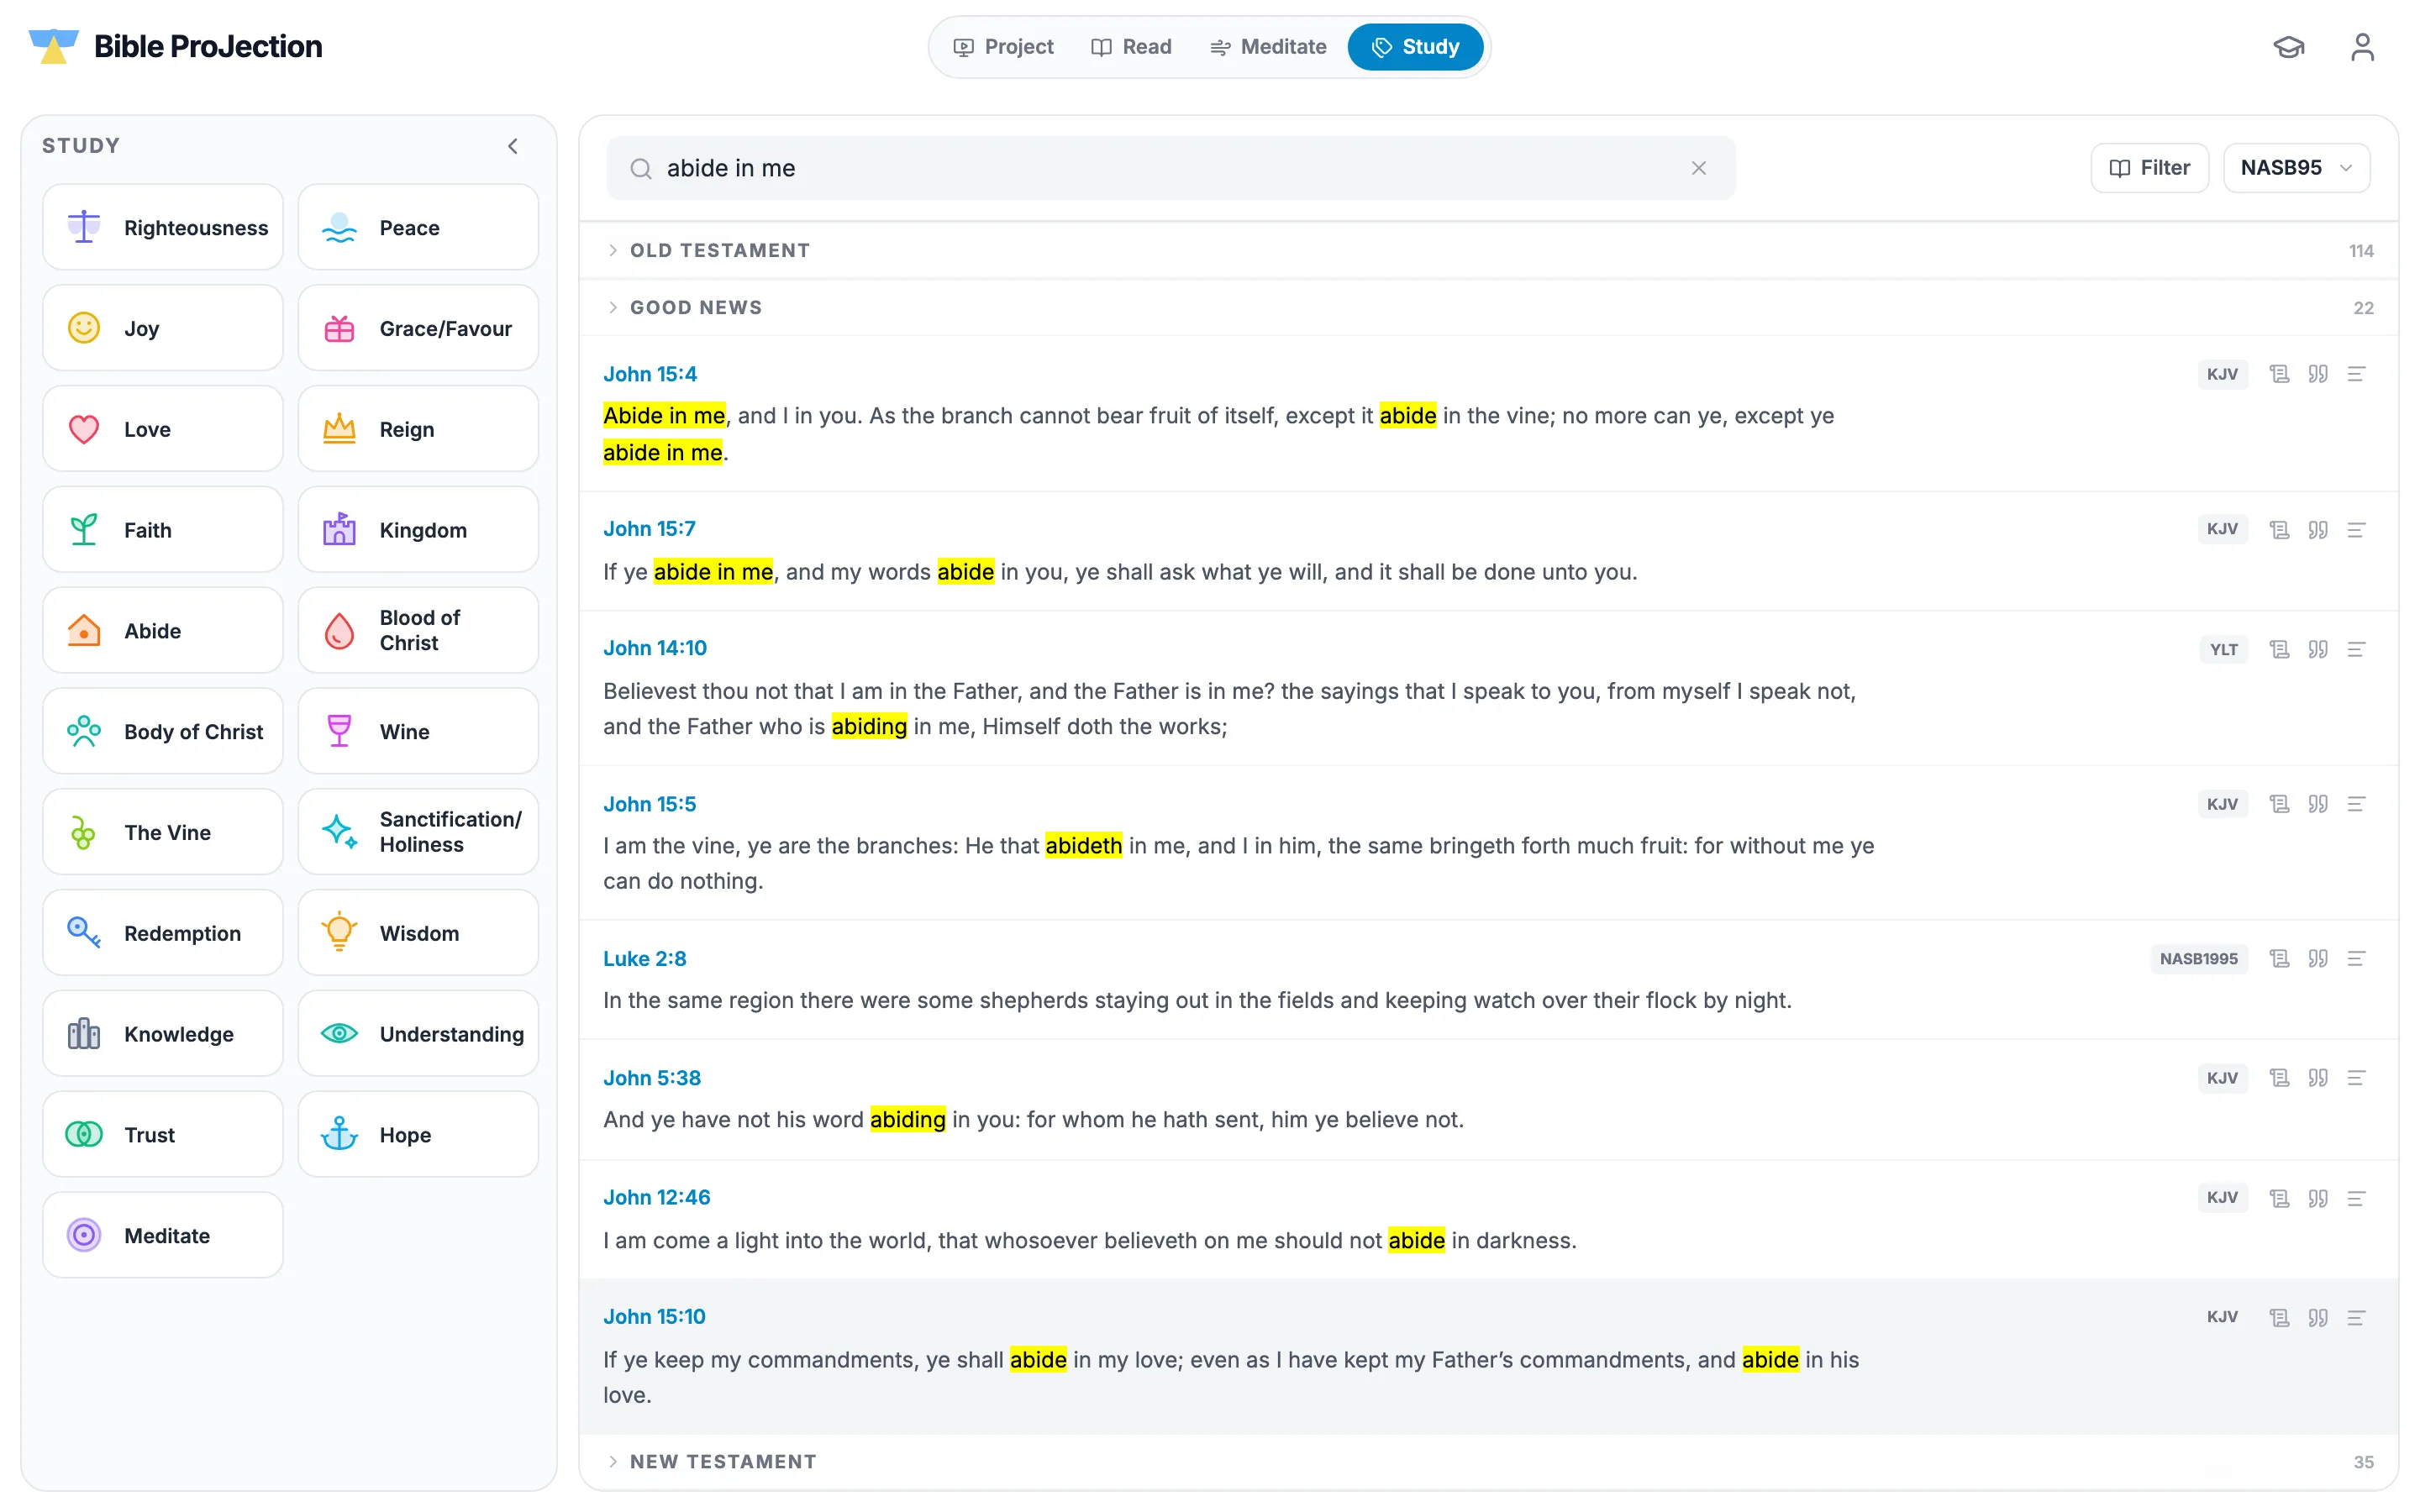Select the Abide study topic

pyautogui.click(x=163, y=630)
